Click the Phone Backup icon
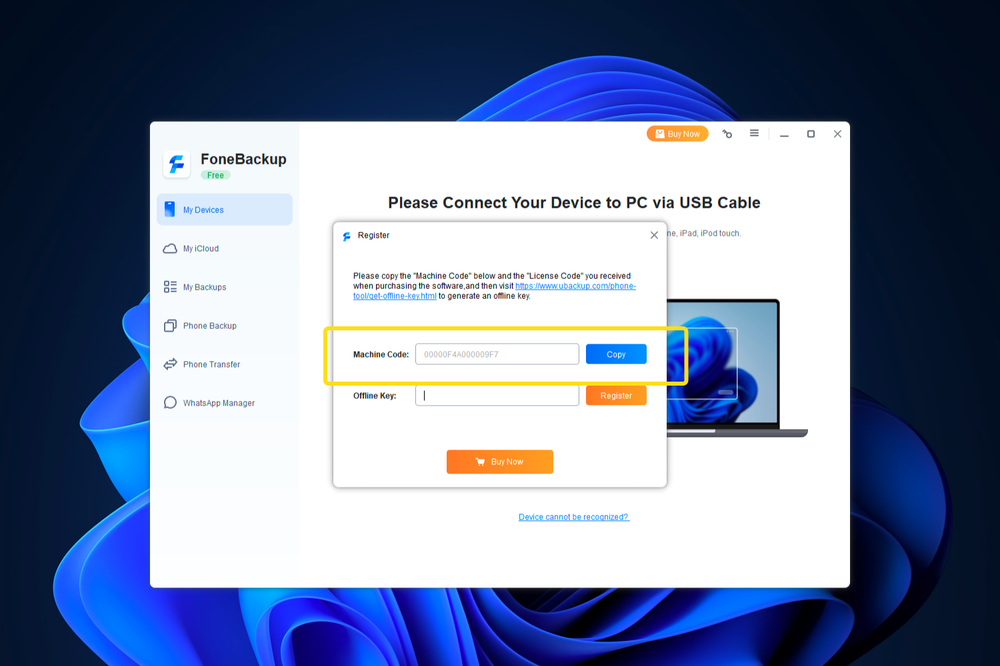The height and width of the screenshot is (666, 1000). (170, 325)
